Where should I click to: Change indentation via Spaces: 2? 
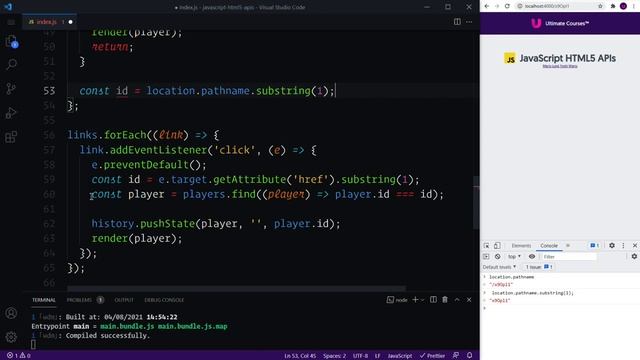(x=334, y=356)
